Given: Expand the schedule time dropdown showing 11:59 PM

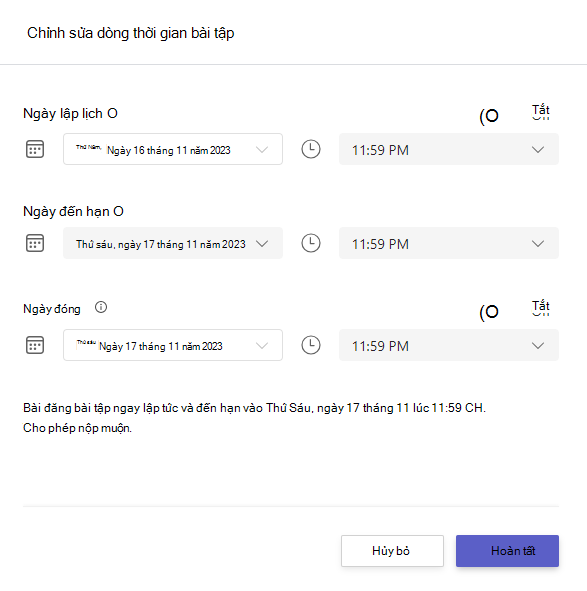Looking at the screenshot, I should (x=449, y=149).
